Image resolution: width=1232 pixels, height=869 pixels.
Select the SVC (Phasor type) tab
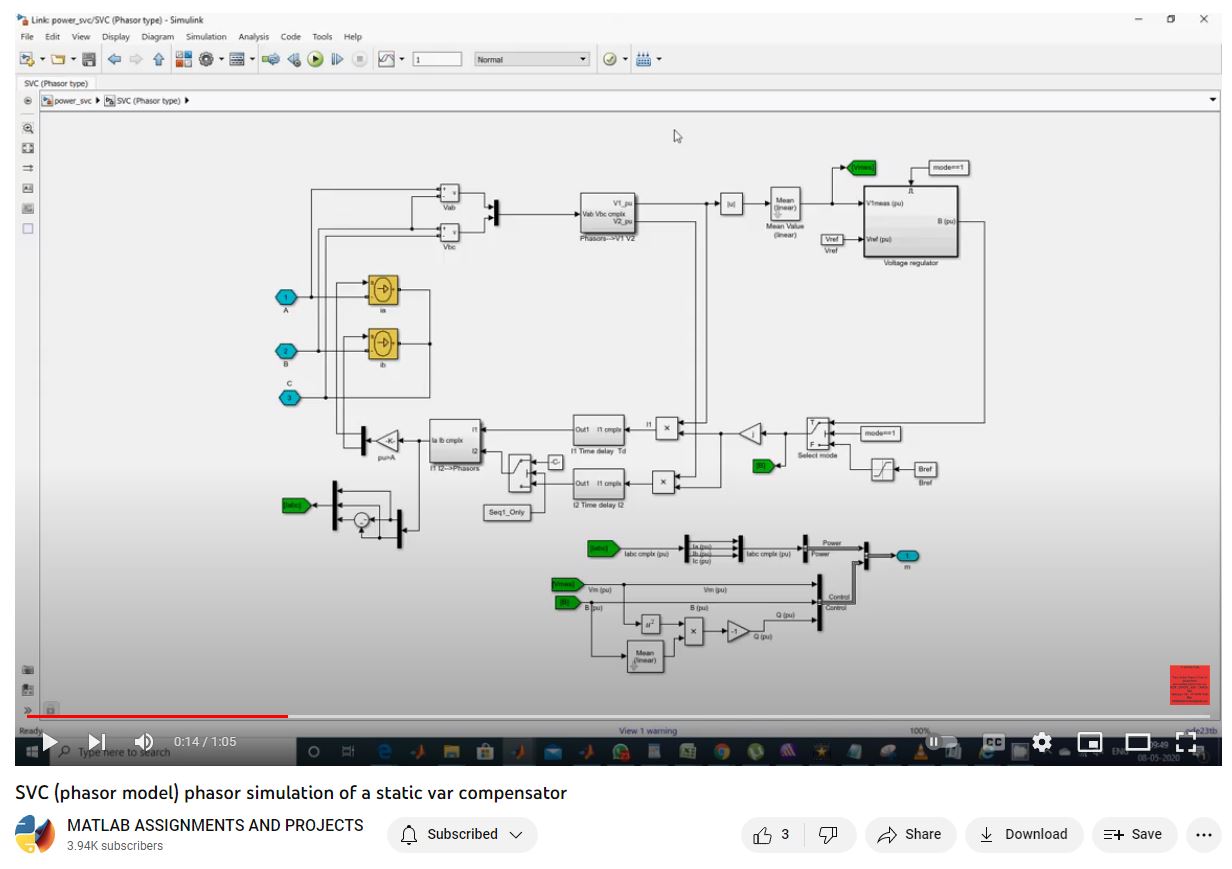click(56, 83)
